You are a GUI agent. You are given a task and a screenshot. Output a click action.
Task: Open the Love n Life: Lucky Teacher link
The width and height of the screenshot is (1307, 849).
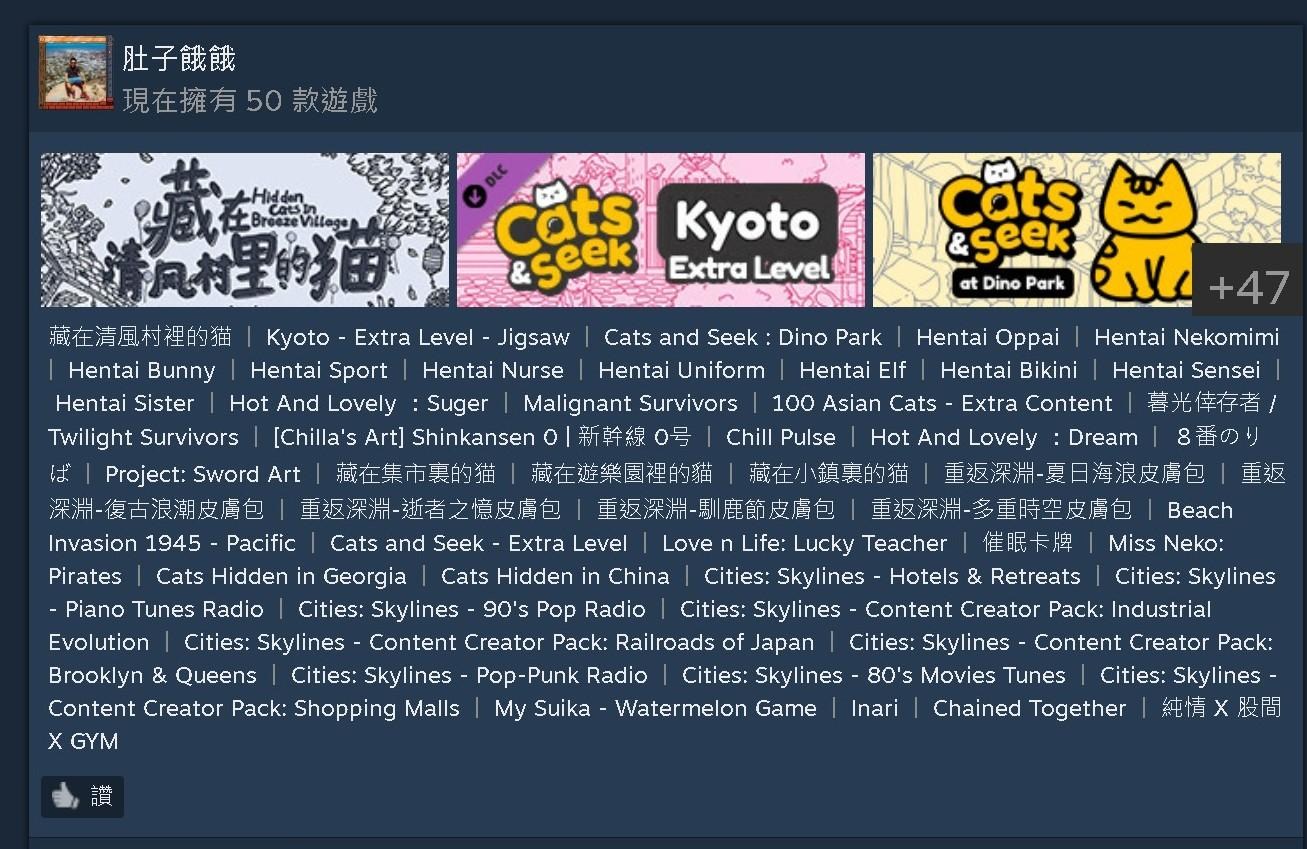pyautogui.click(x=804, y=543)
